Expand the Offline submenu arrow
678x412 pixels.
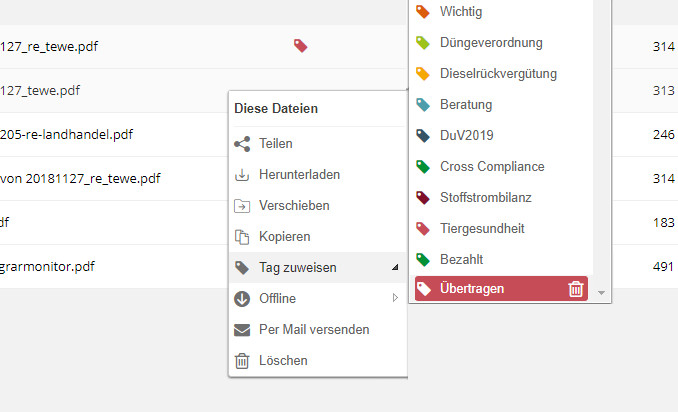pos(395,298)
